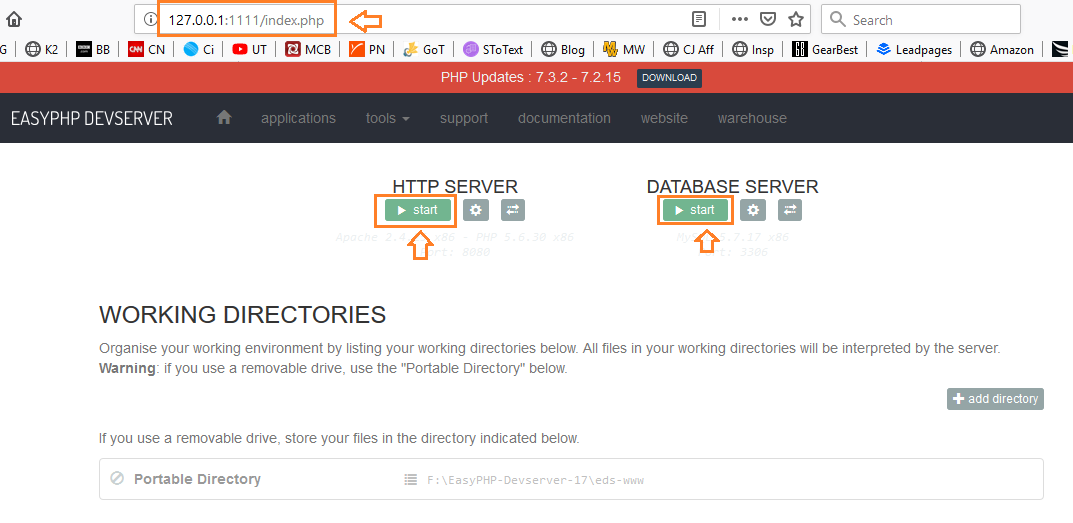Open the K2 bookmark
This screenshot has height=523, width=1073.
point(41,49)
